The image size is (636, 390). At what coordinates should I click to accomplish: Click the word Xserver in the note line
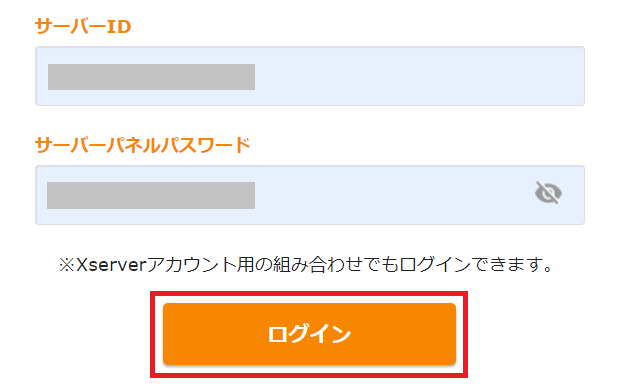pos(111,265)
